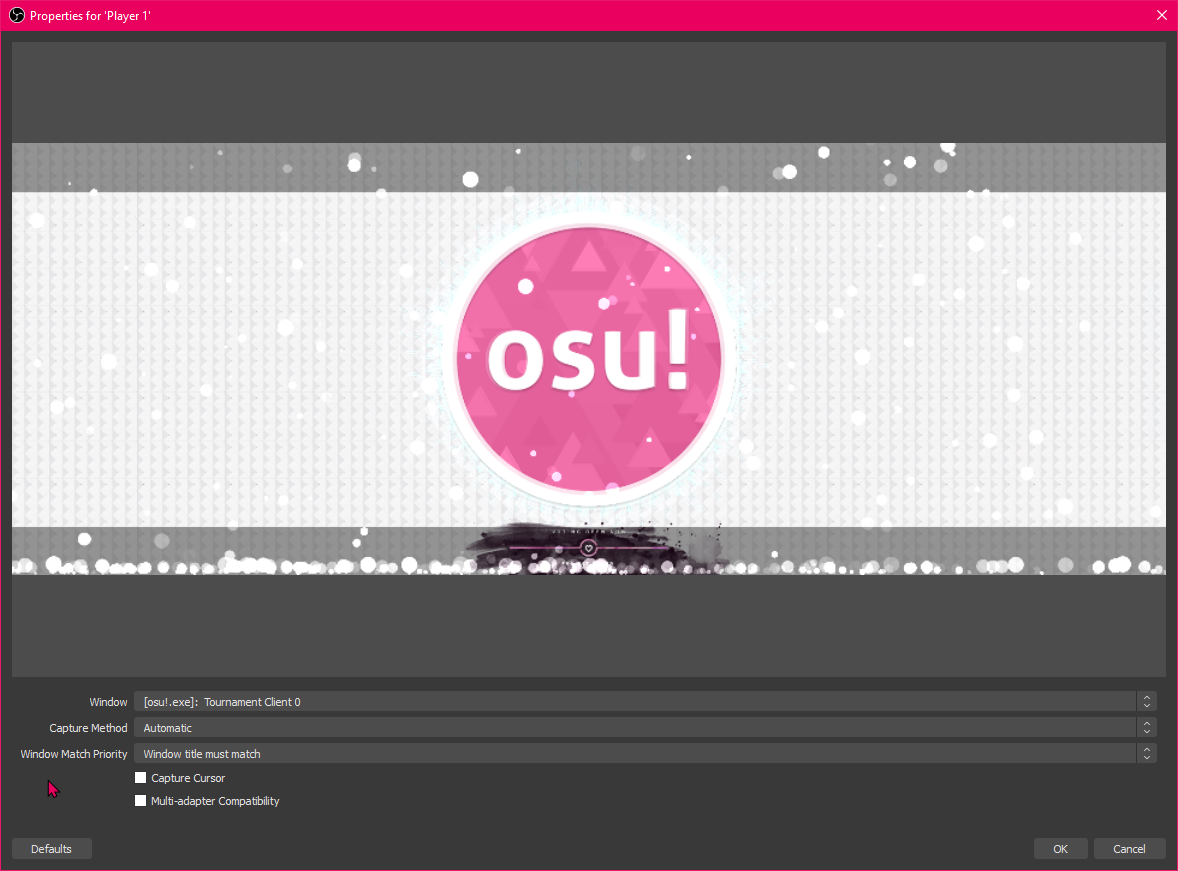Reset settings with the Defaults button
This screenshot has width=1178, height=871.
tap(52, 848)
